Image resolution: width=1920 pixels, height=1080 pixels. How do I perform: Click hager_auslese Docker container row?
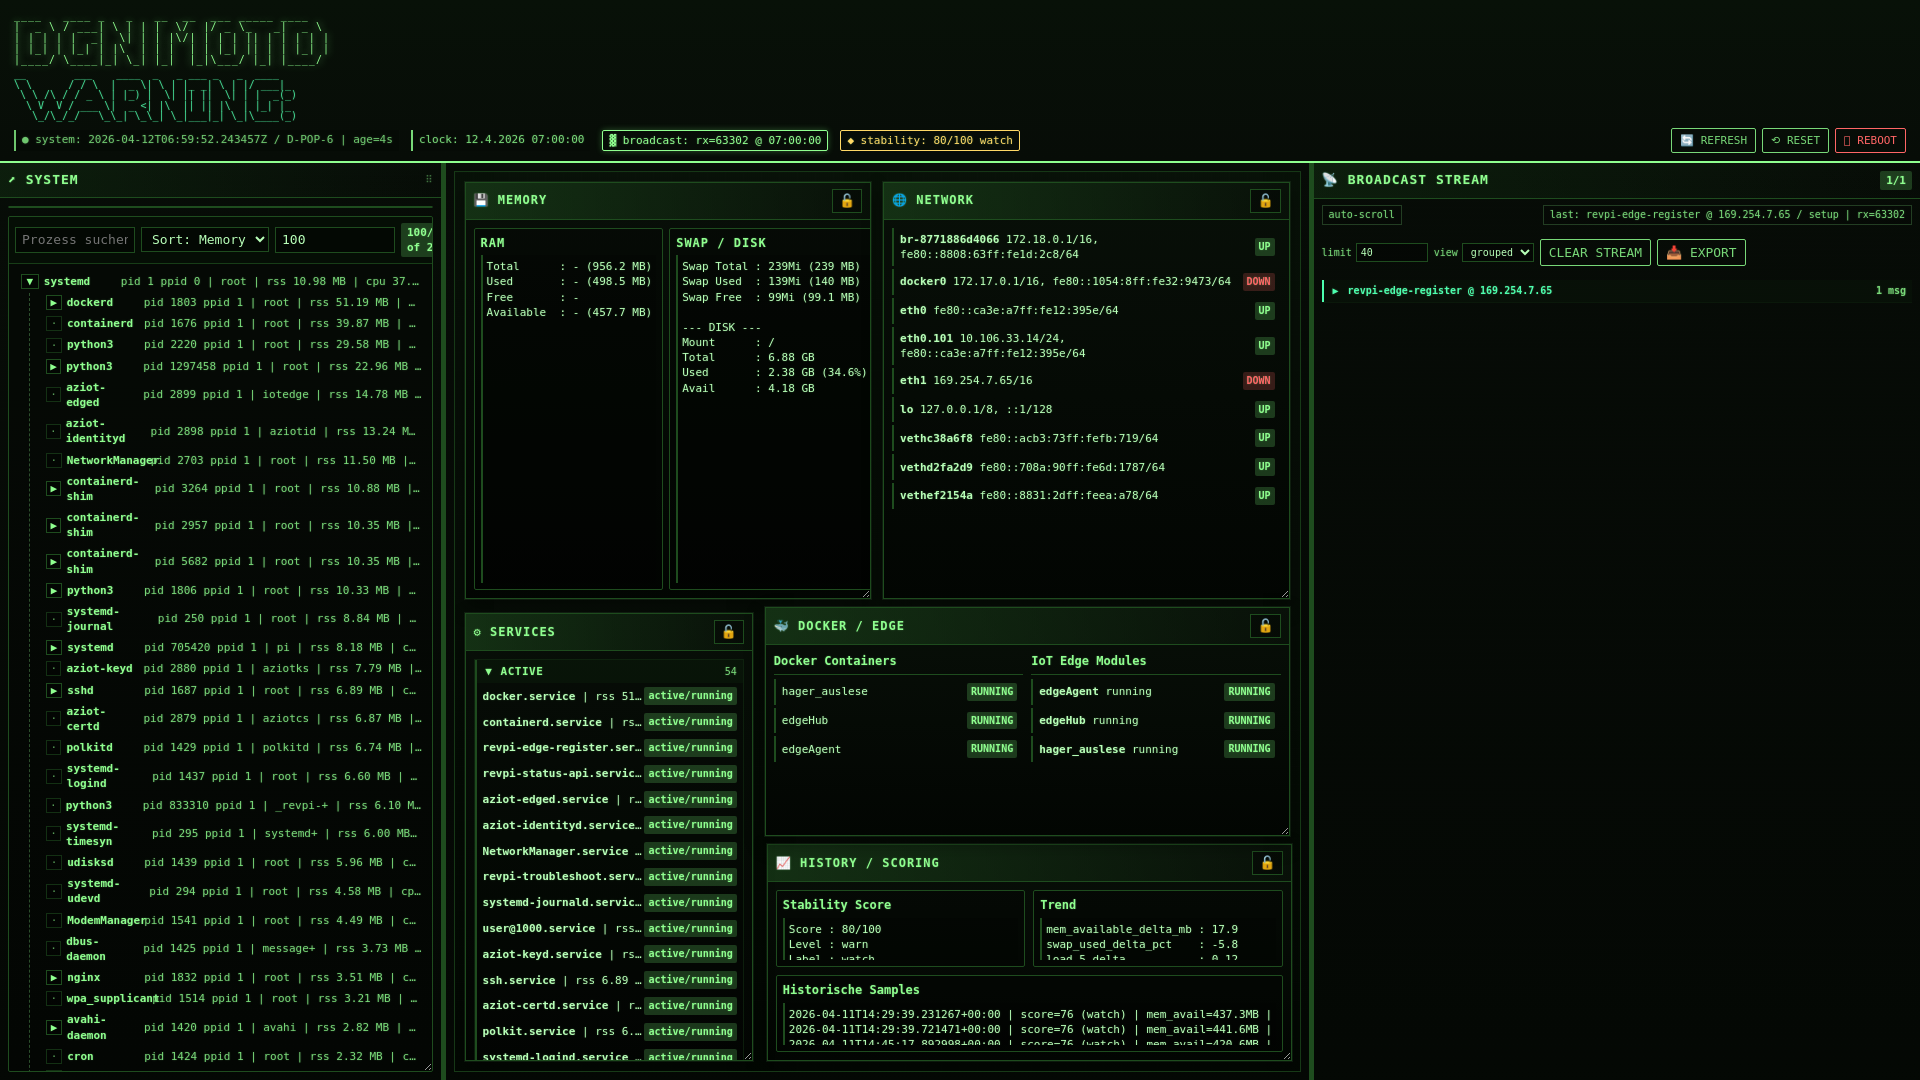coord(897,692)
